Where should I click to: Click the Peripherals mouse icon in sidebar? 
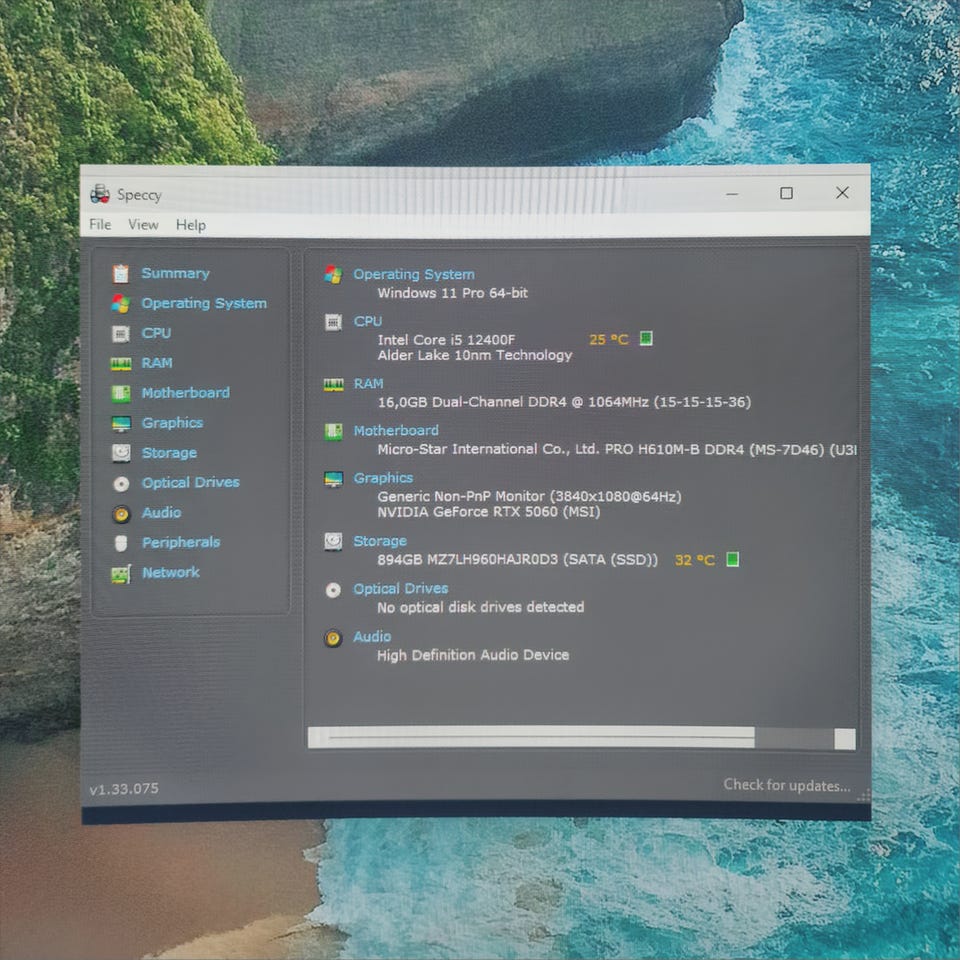(121, 543)
